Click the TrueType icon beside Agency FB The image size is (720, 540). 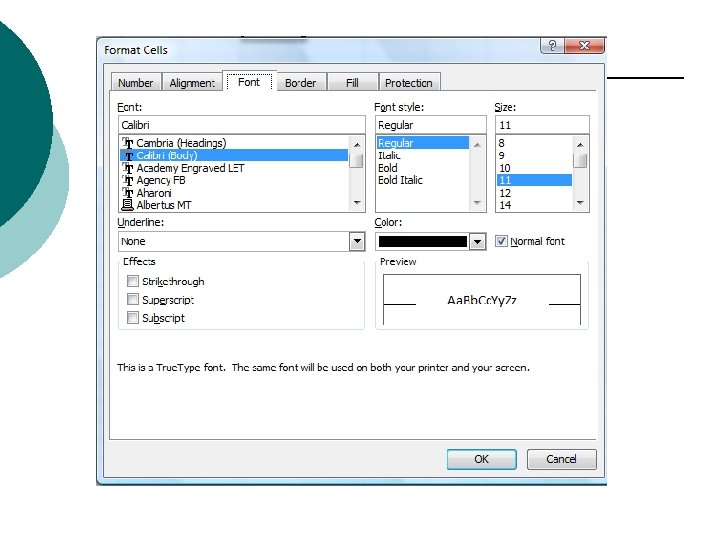(x=128, y=180)
